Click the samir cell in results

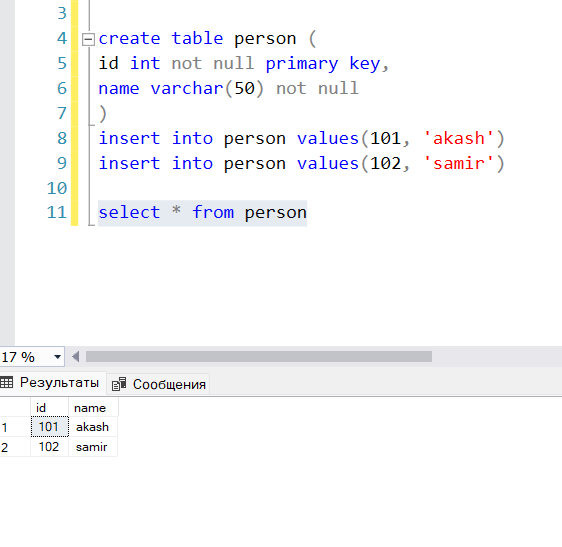tap(93, 447)
